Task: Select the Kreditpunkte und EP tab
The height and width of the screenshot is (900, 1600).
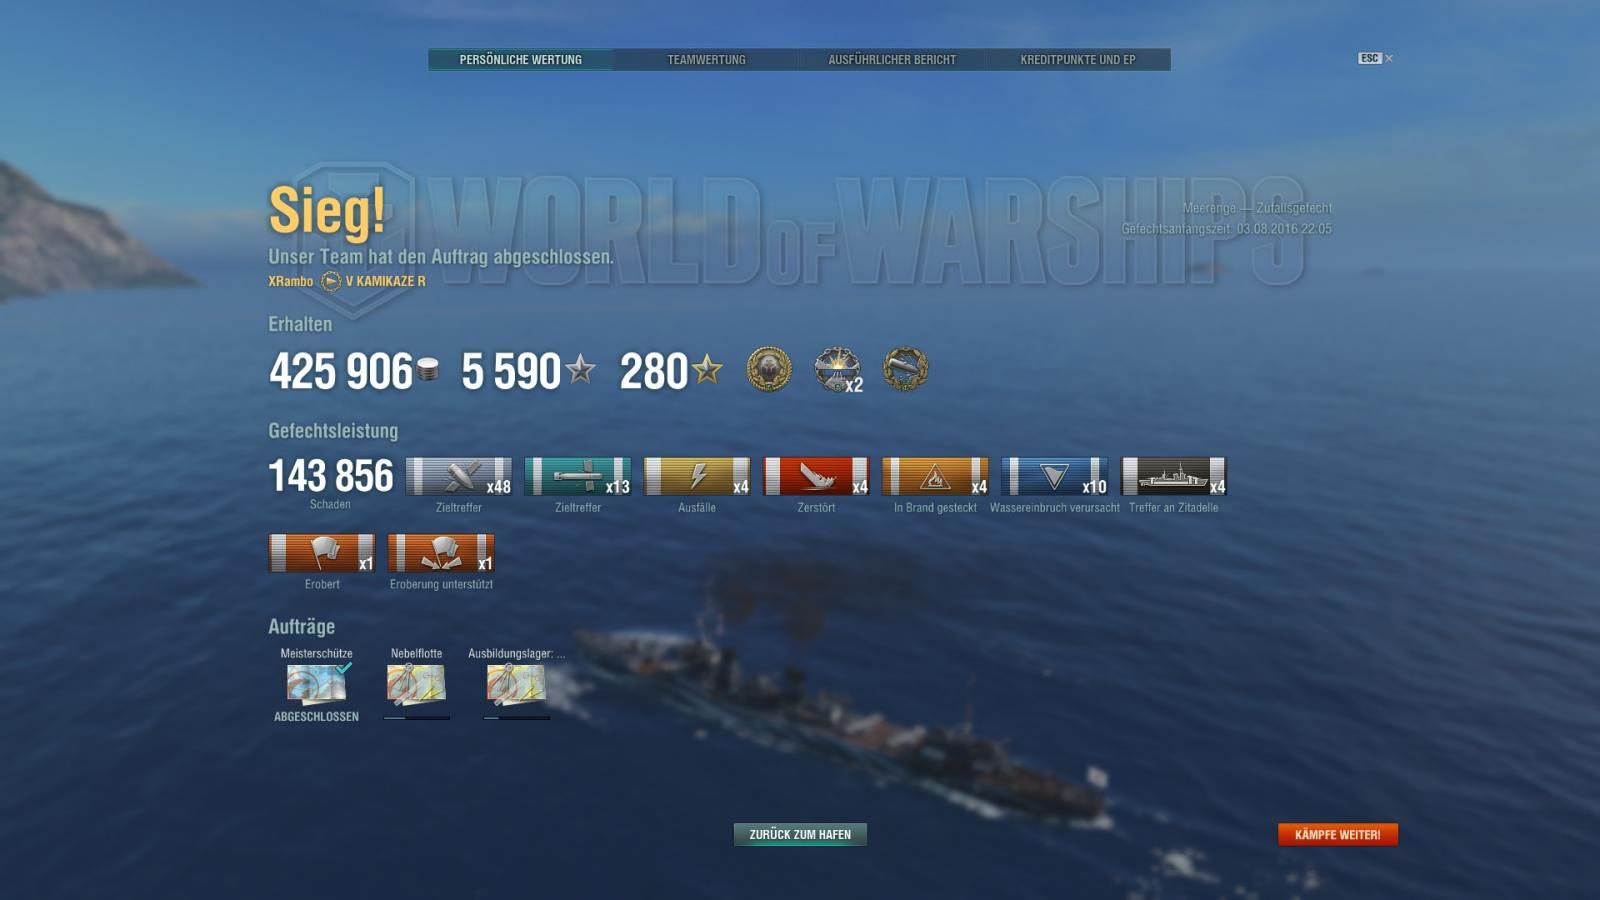Action: click(x=1078, y=60)
